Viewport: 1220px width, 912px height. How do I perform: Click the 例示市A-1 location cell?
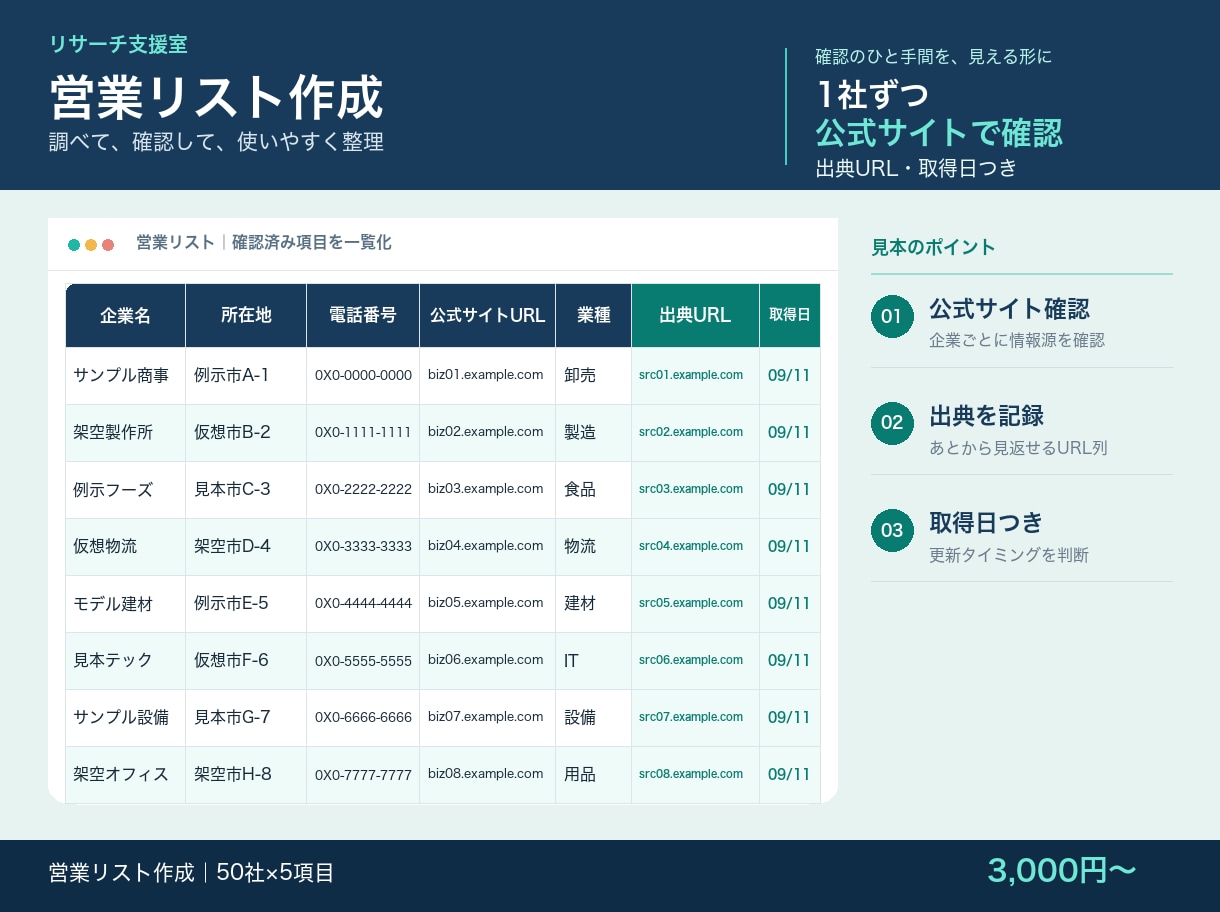(x=246, y=376)
